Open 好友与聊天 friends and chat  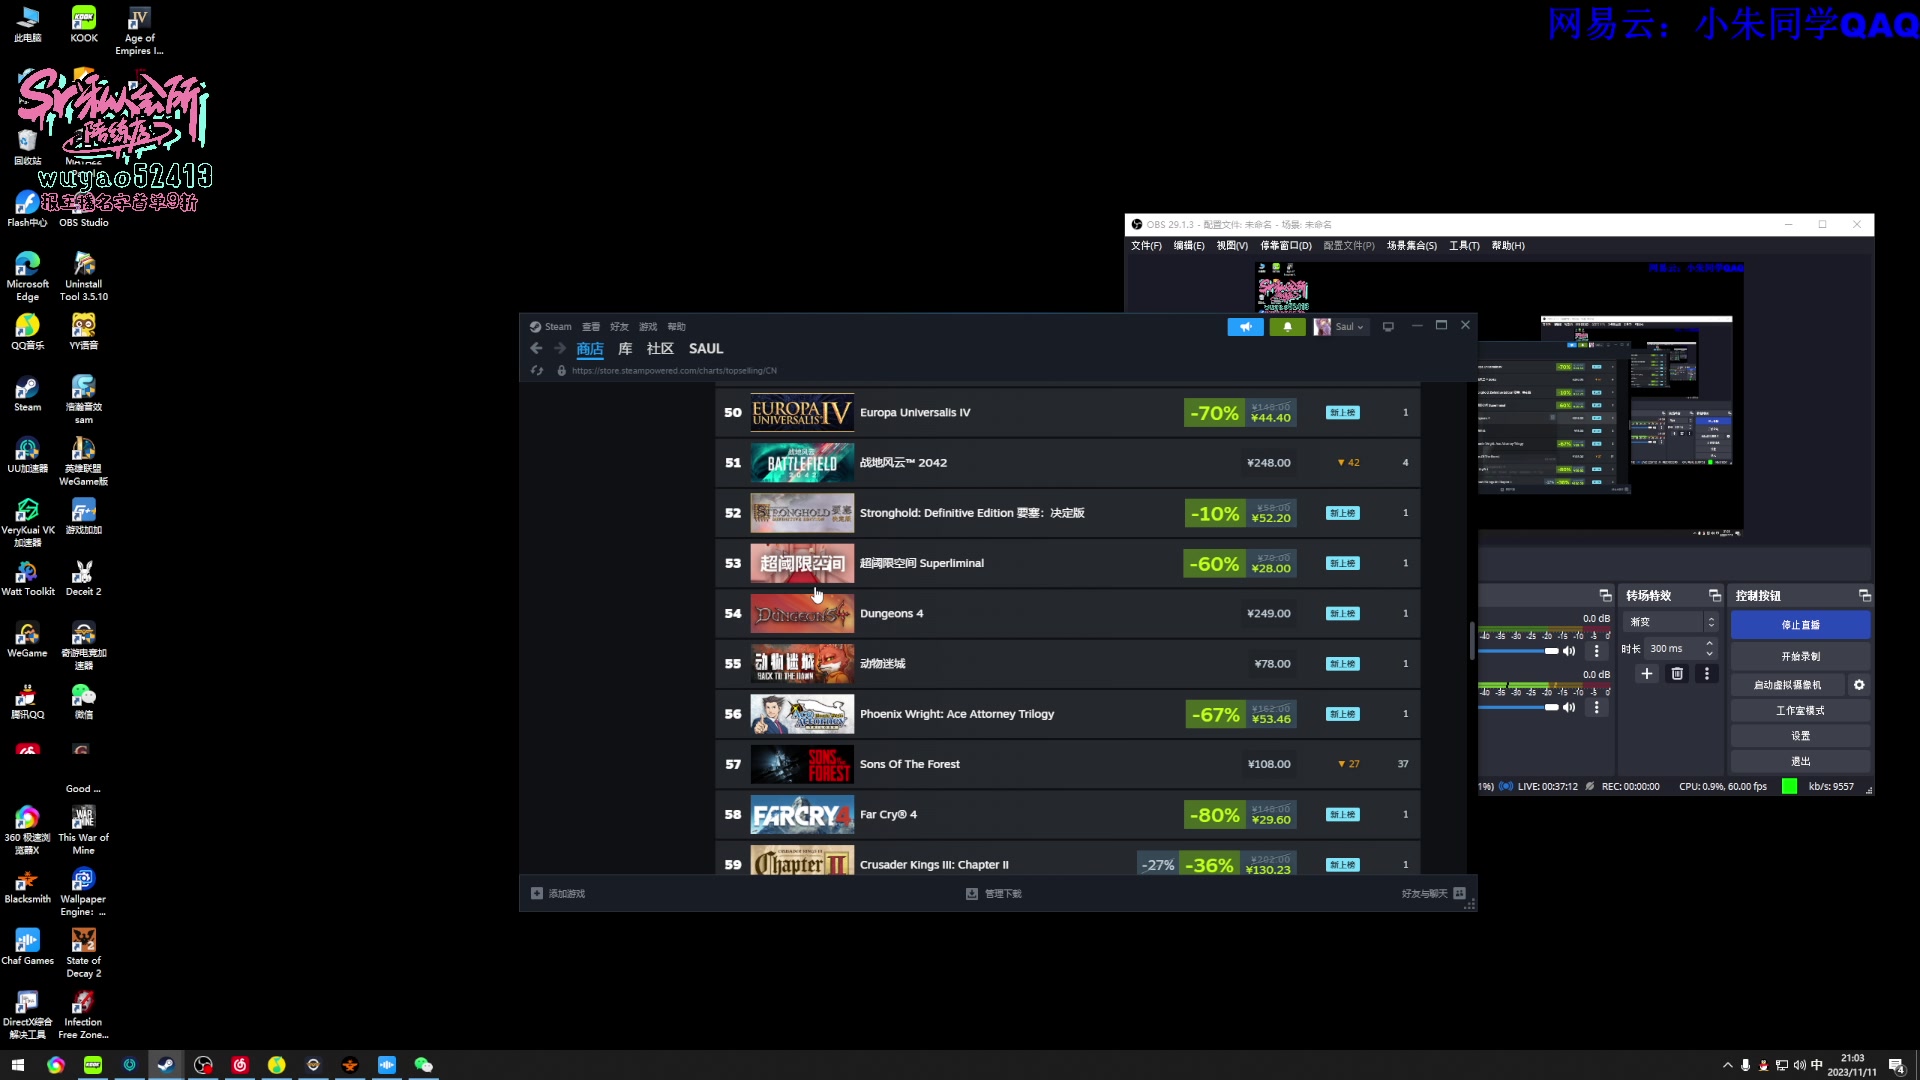pyautogui.click(x=1433, y=894)
